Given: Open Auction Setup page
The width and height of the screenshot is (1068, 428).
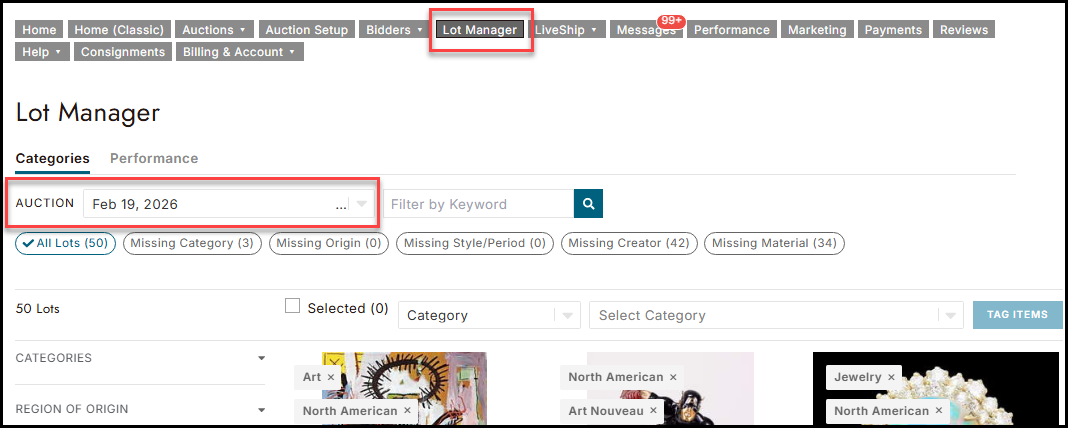Looking at the screenshot, I should point(307,30).
